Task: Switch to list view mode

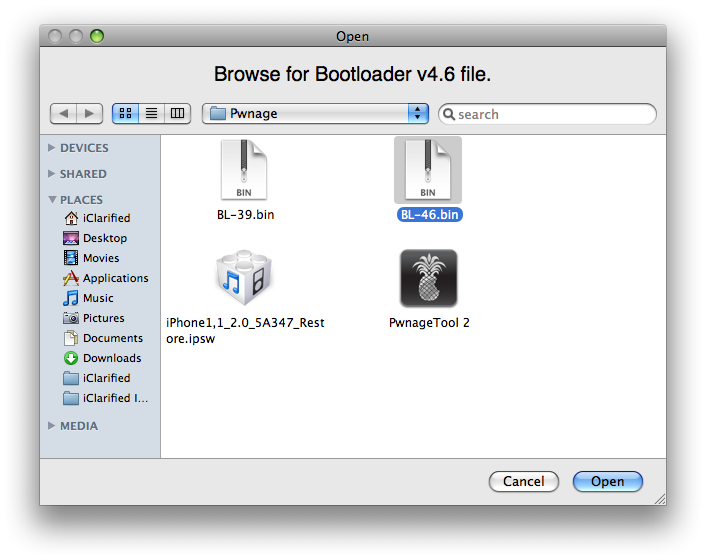Action: (152, 114)
